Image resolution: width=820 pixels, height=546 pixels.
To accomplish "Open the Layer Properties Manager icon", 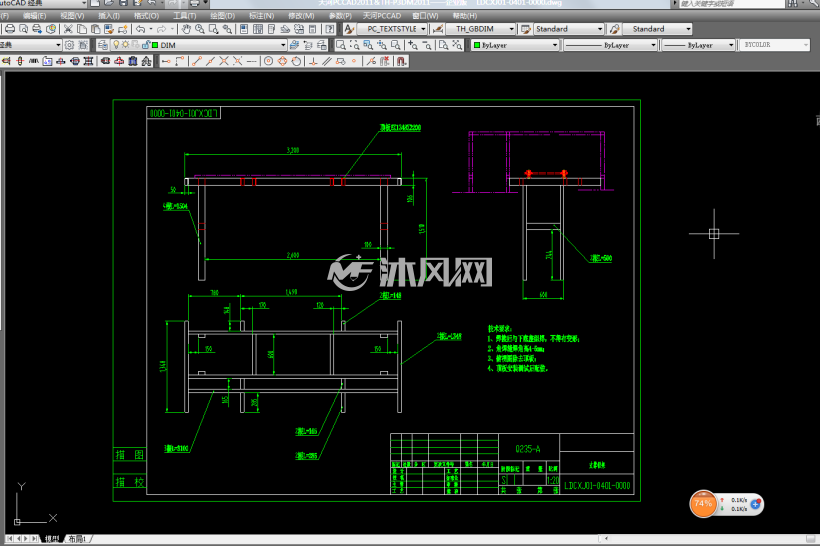I will [x=102, y=45].
